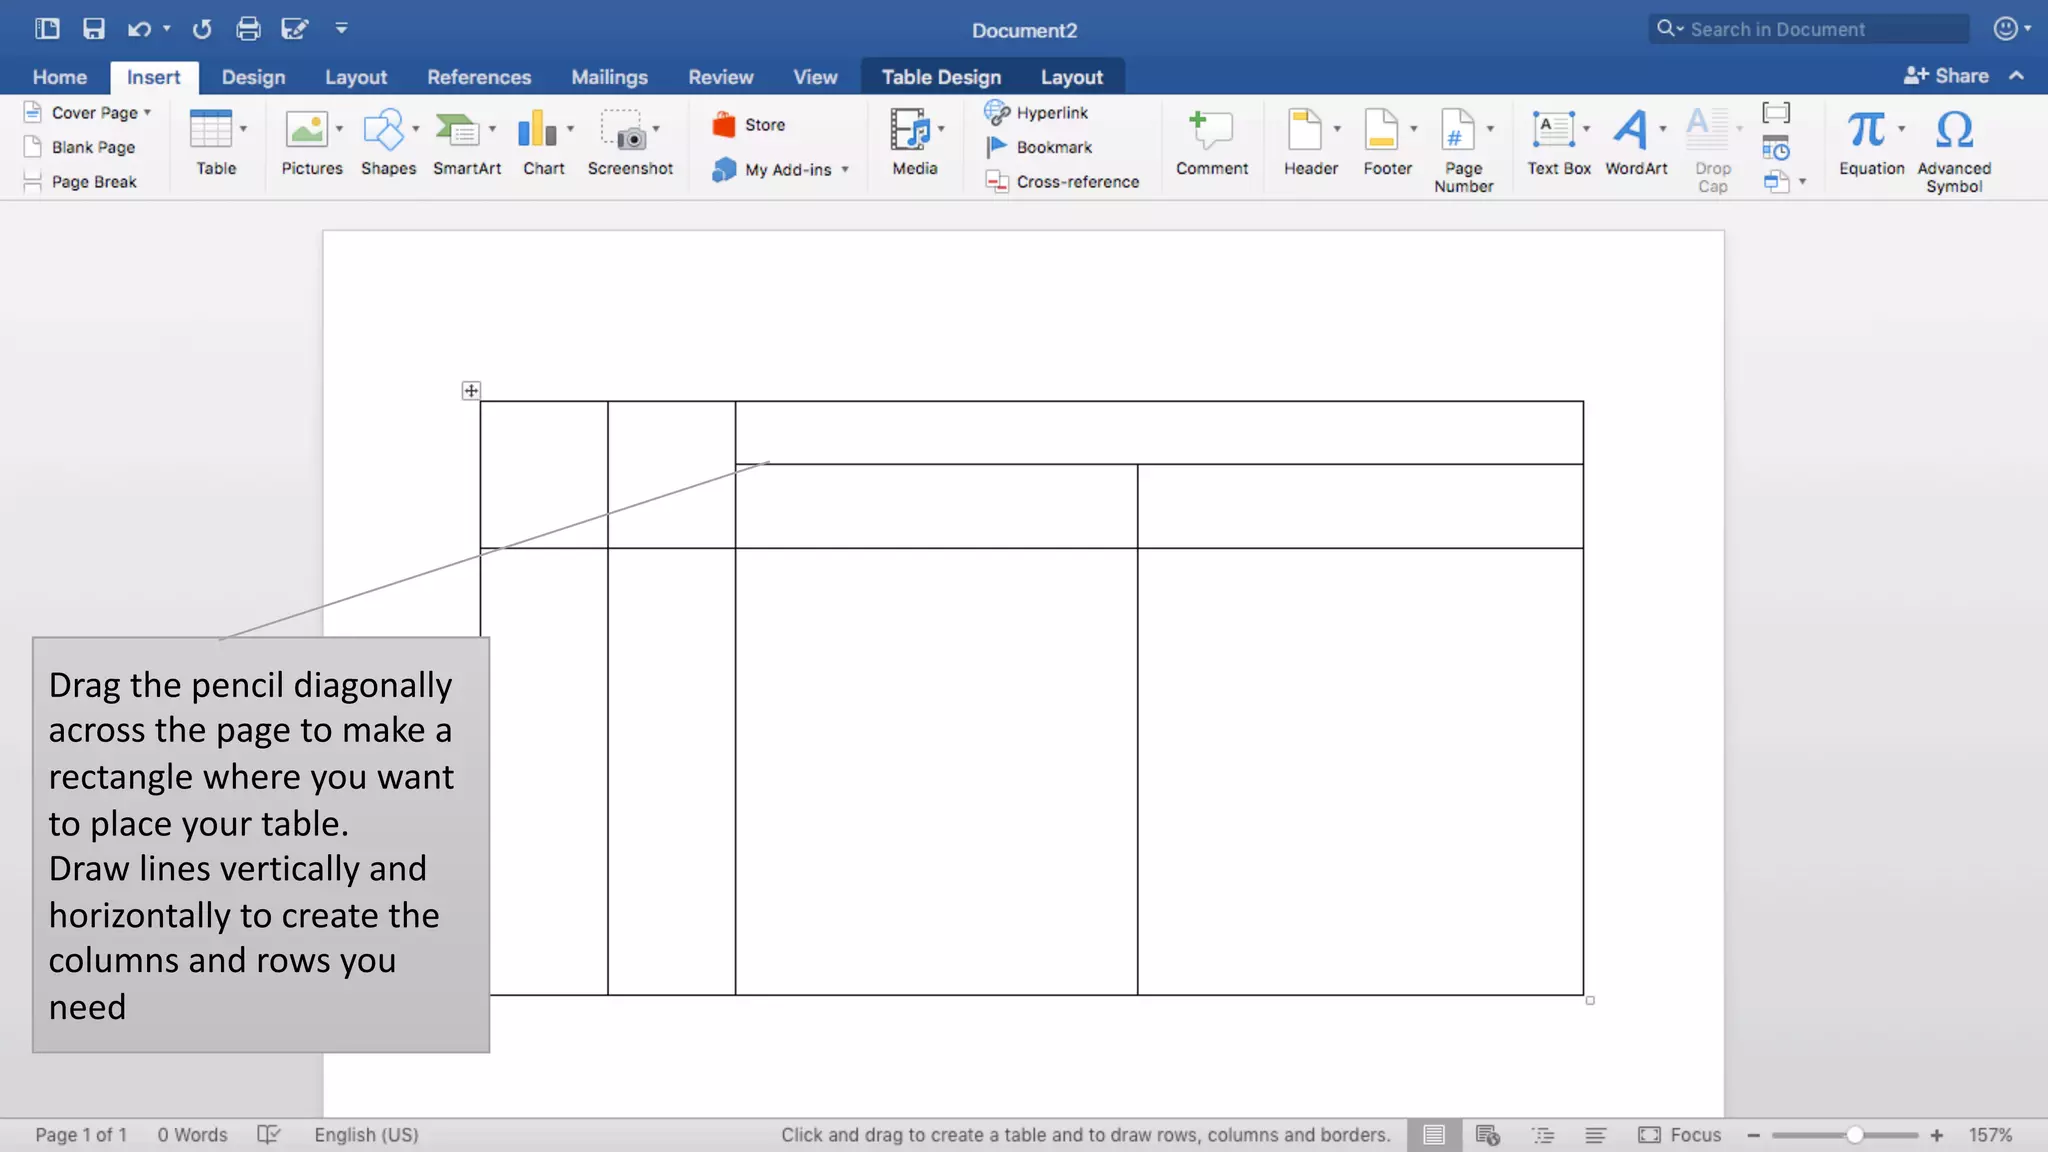The image size is (2048, 1152).
Task: Switch to Outline view
Action: click(1543, 1135)
